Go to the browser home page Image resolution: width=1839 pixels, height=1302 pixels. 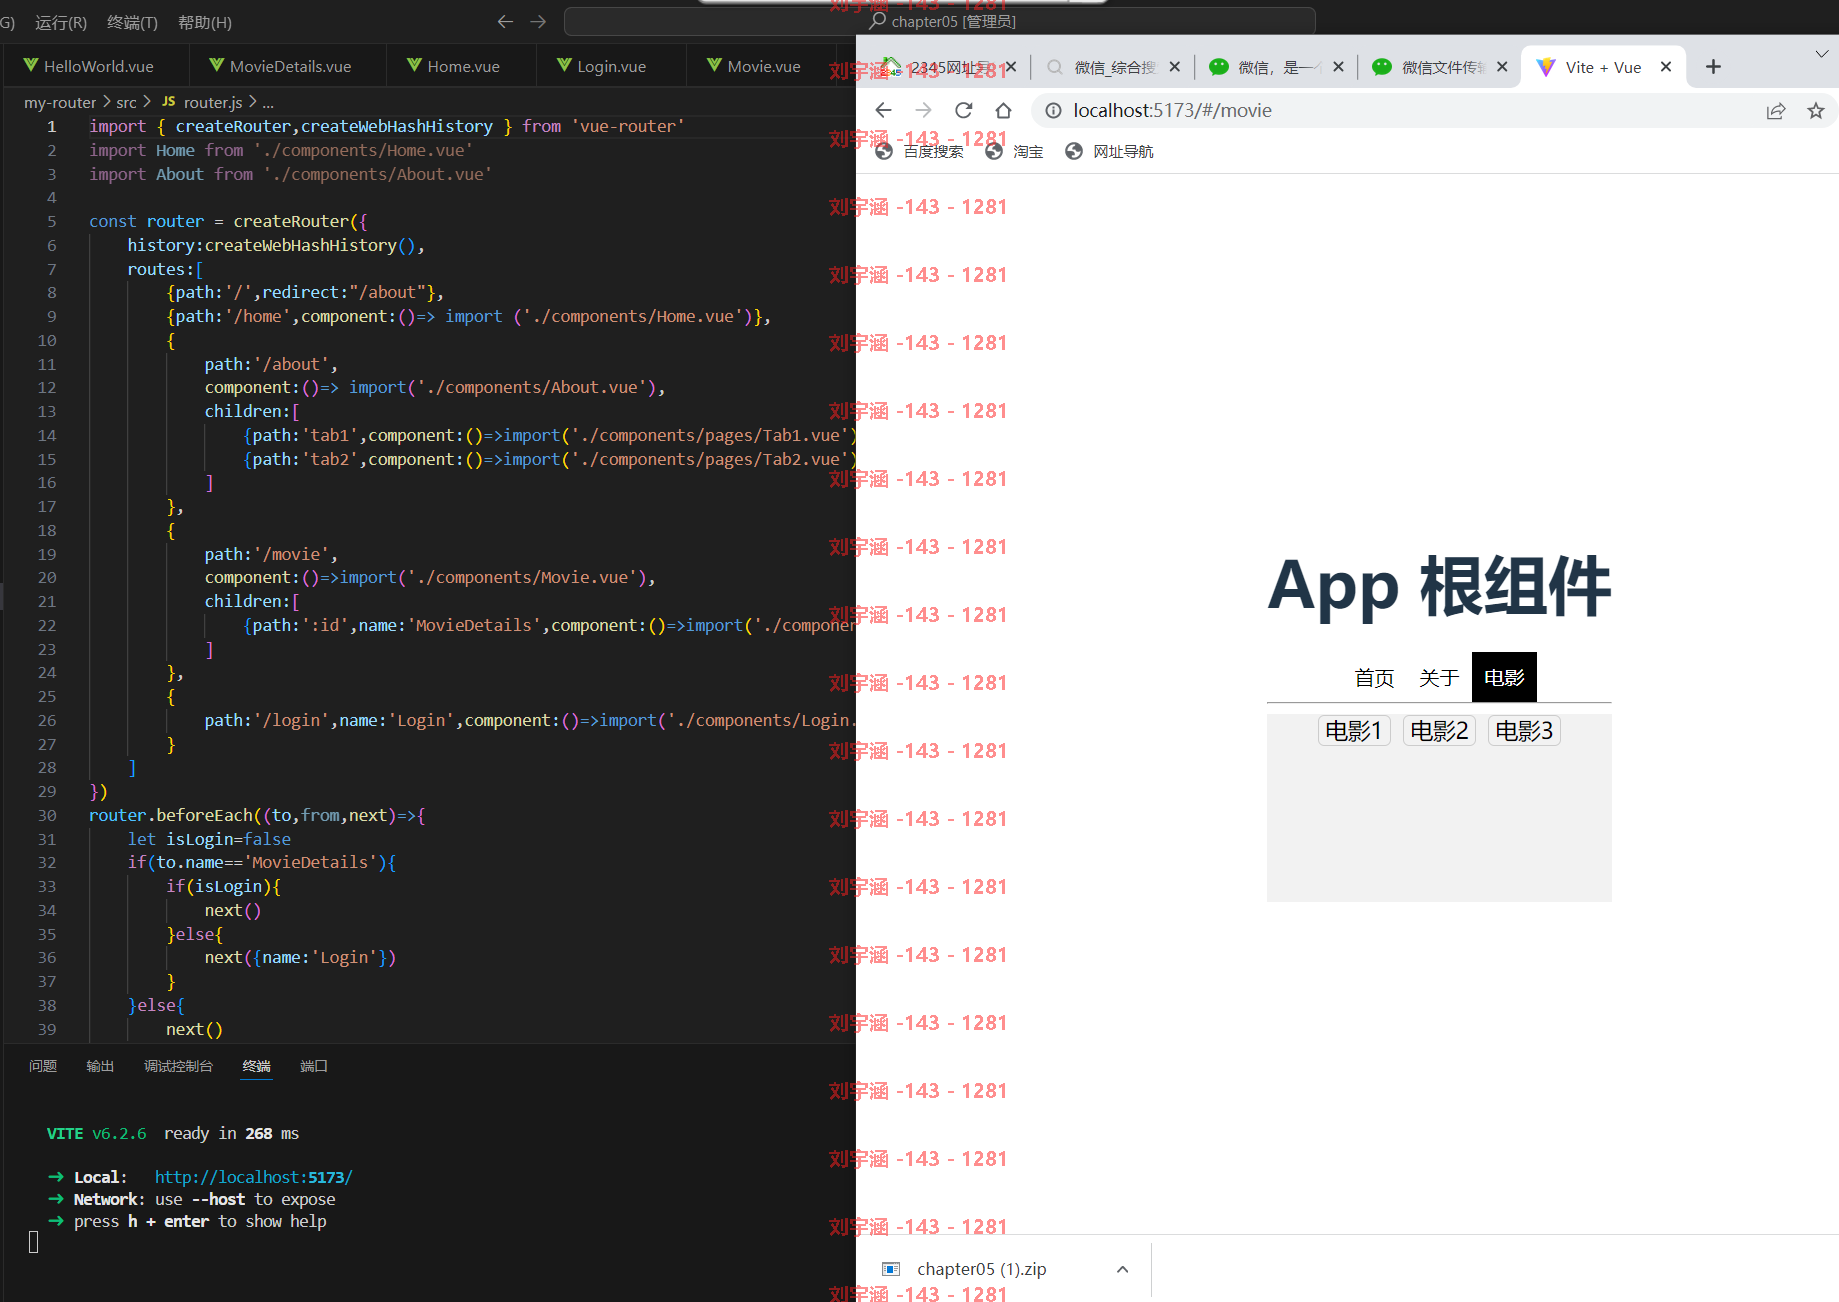tap(1003, 110)
